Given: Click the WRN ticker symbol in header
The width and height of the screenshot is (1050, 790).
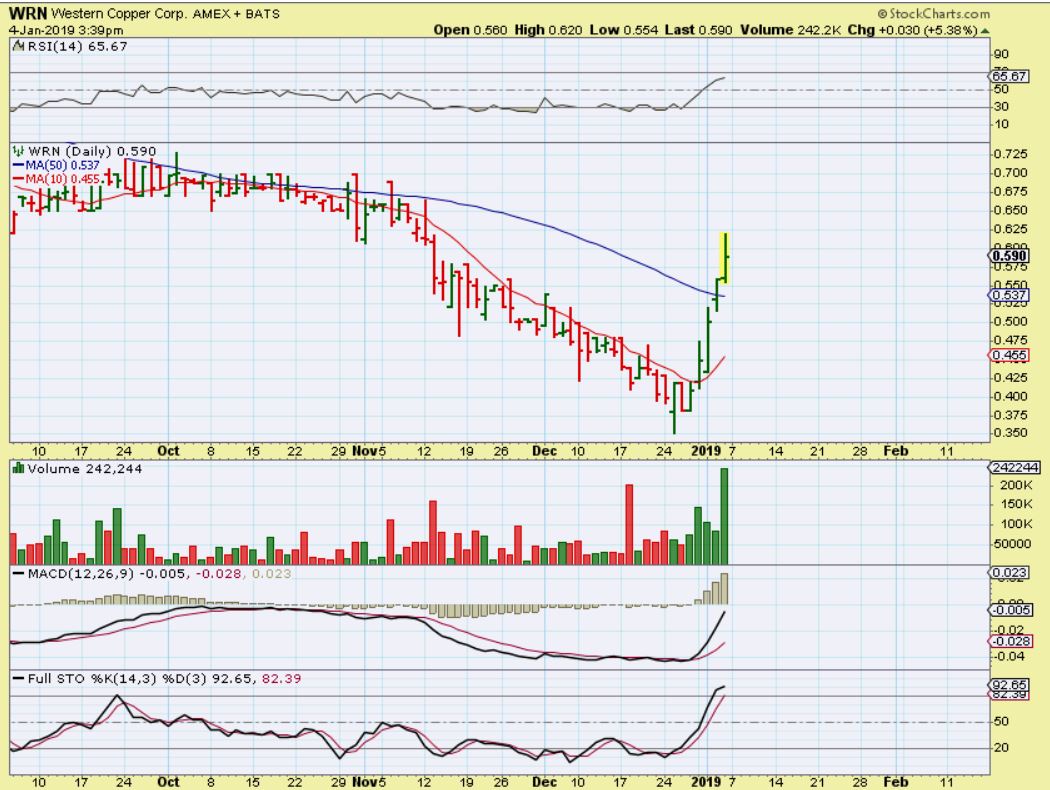Looking at the screenshot, I should [x=25, y=14].
